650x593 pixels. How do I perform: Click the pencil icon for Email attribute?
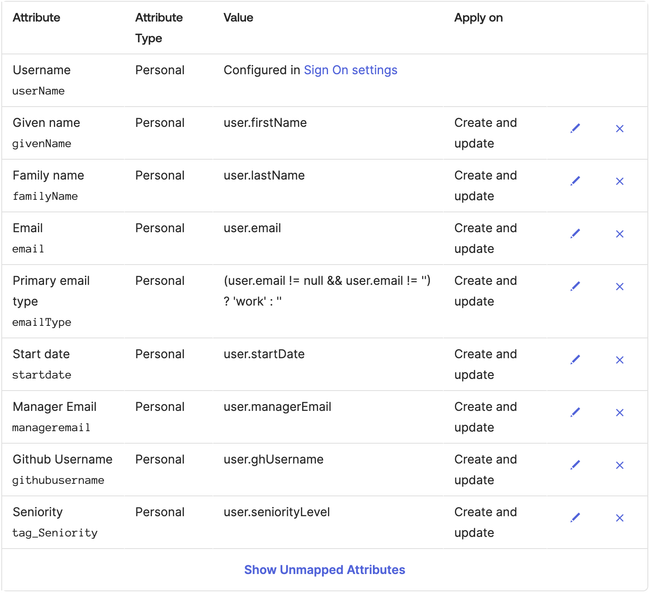click(x=575, y=234)
